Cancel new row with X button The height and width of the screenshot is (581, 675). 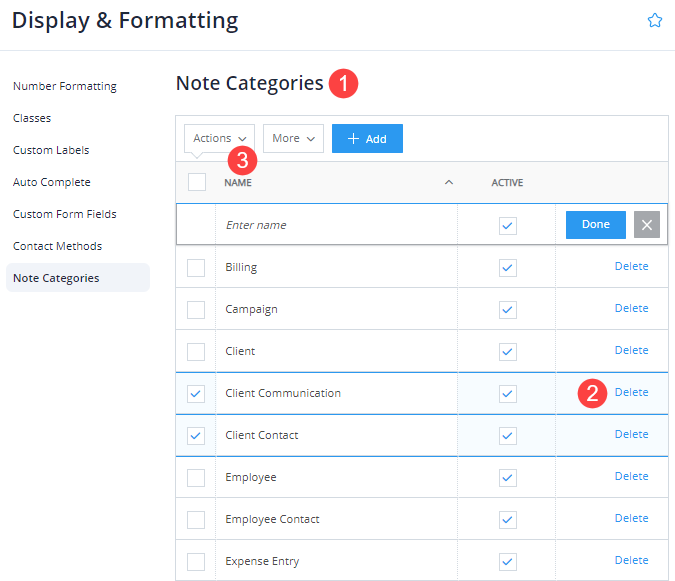647,225
